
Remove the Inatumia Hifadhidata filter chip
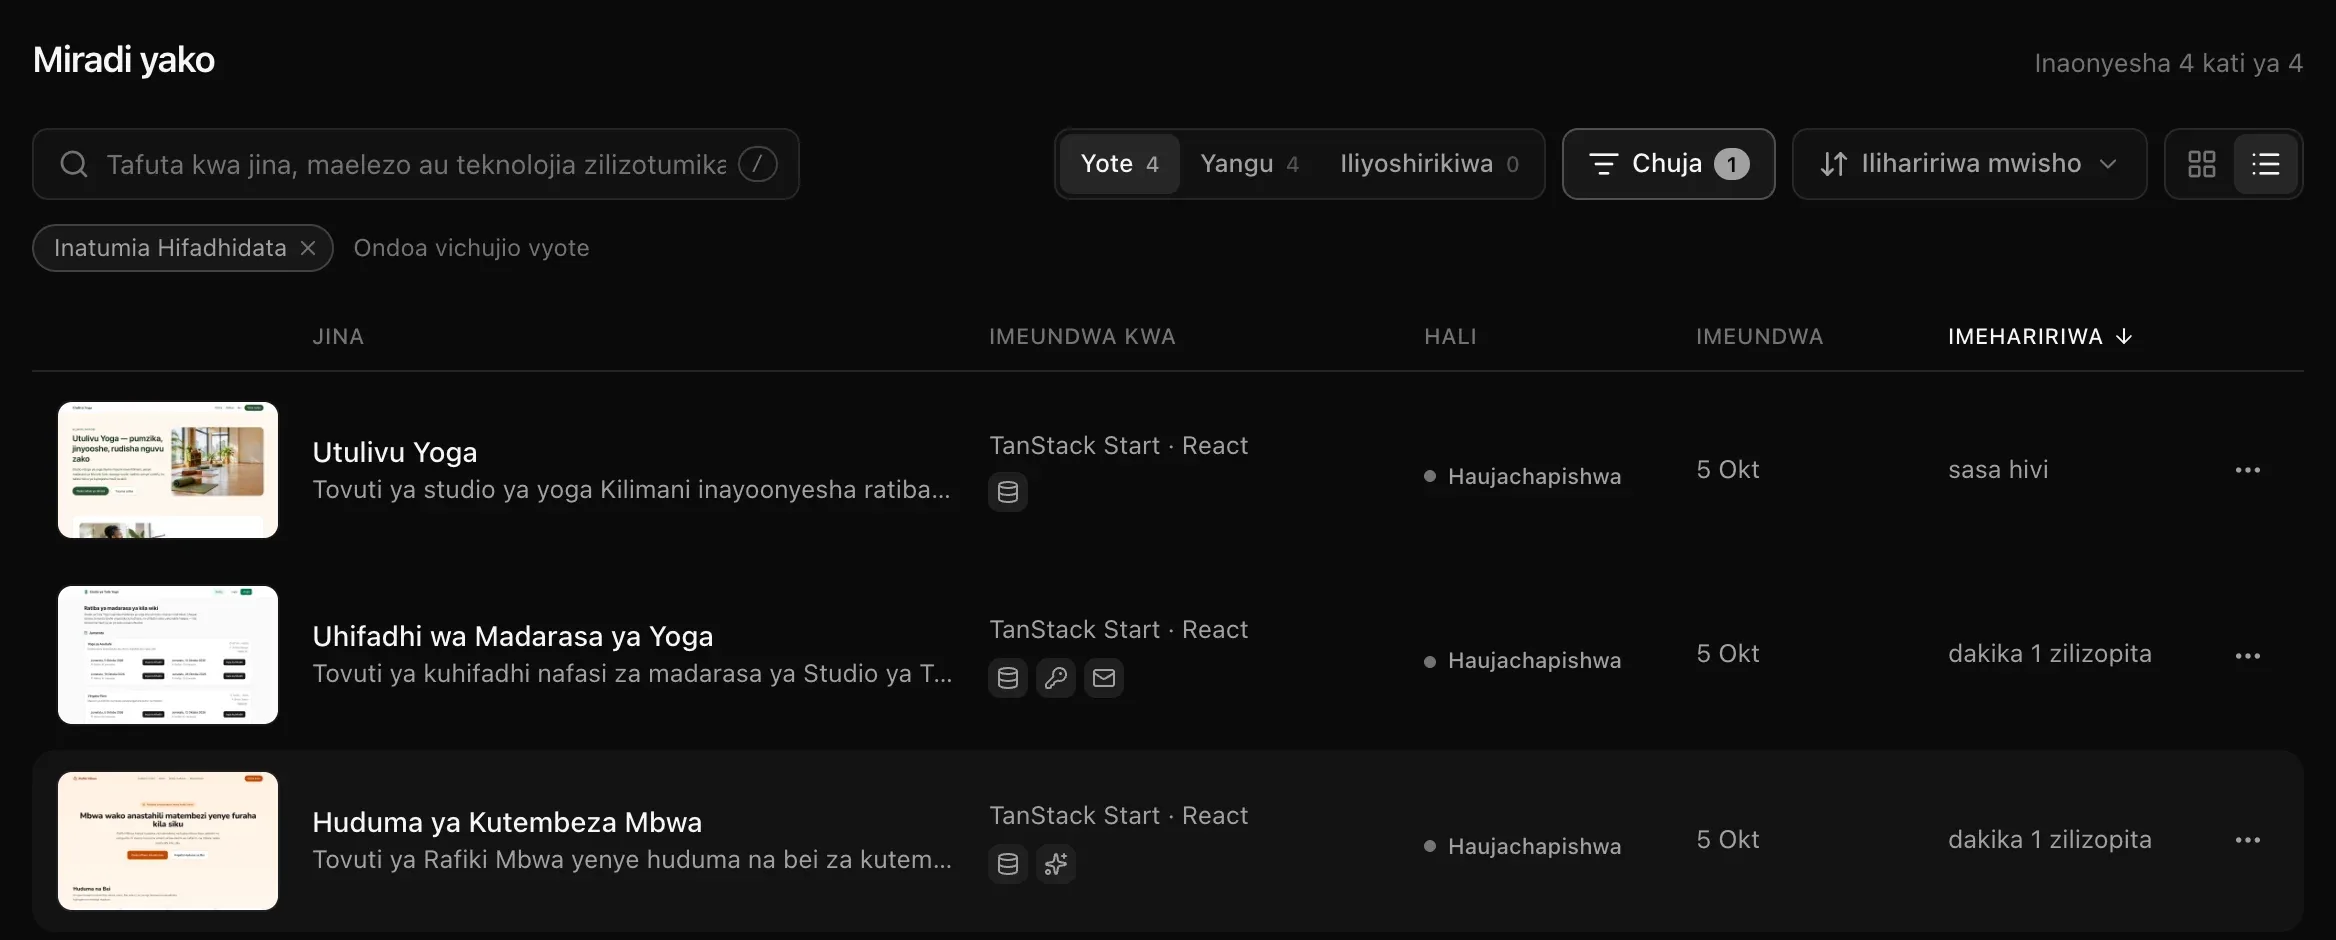(308, 248)
